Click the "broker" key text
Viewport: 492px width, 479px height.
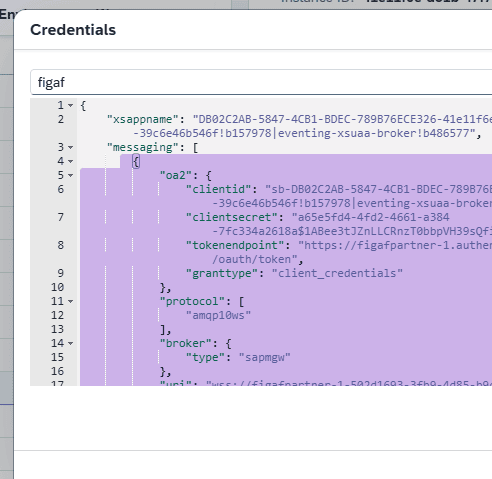click(186, 343)
